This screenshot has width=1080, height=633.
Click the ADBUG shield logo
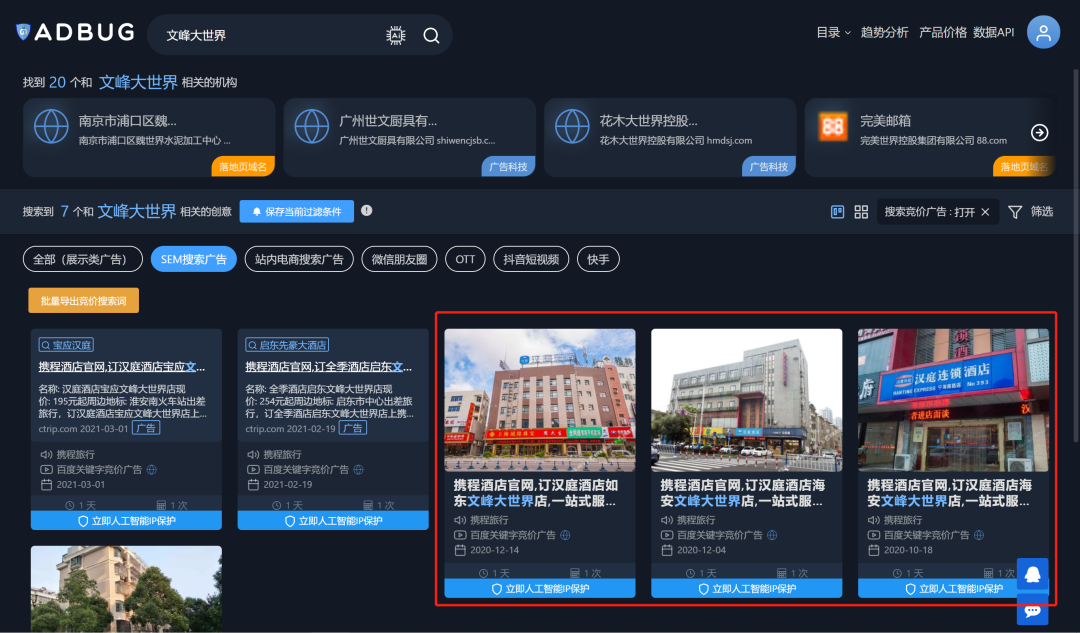point(23,32)
